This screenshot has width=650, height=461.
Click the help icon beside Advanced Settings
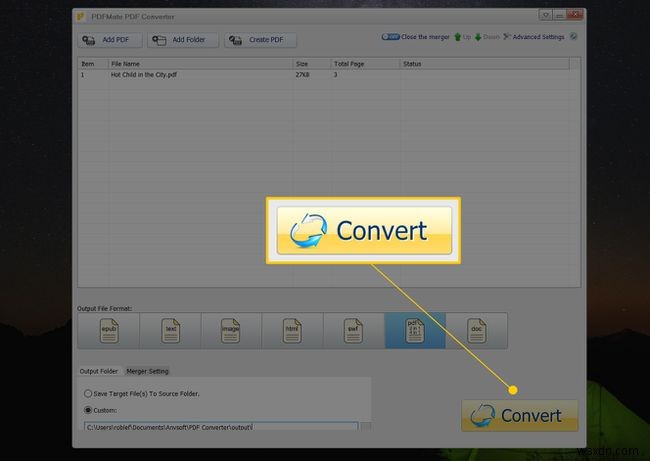pos(573,37)
